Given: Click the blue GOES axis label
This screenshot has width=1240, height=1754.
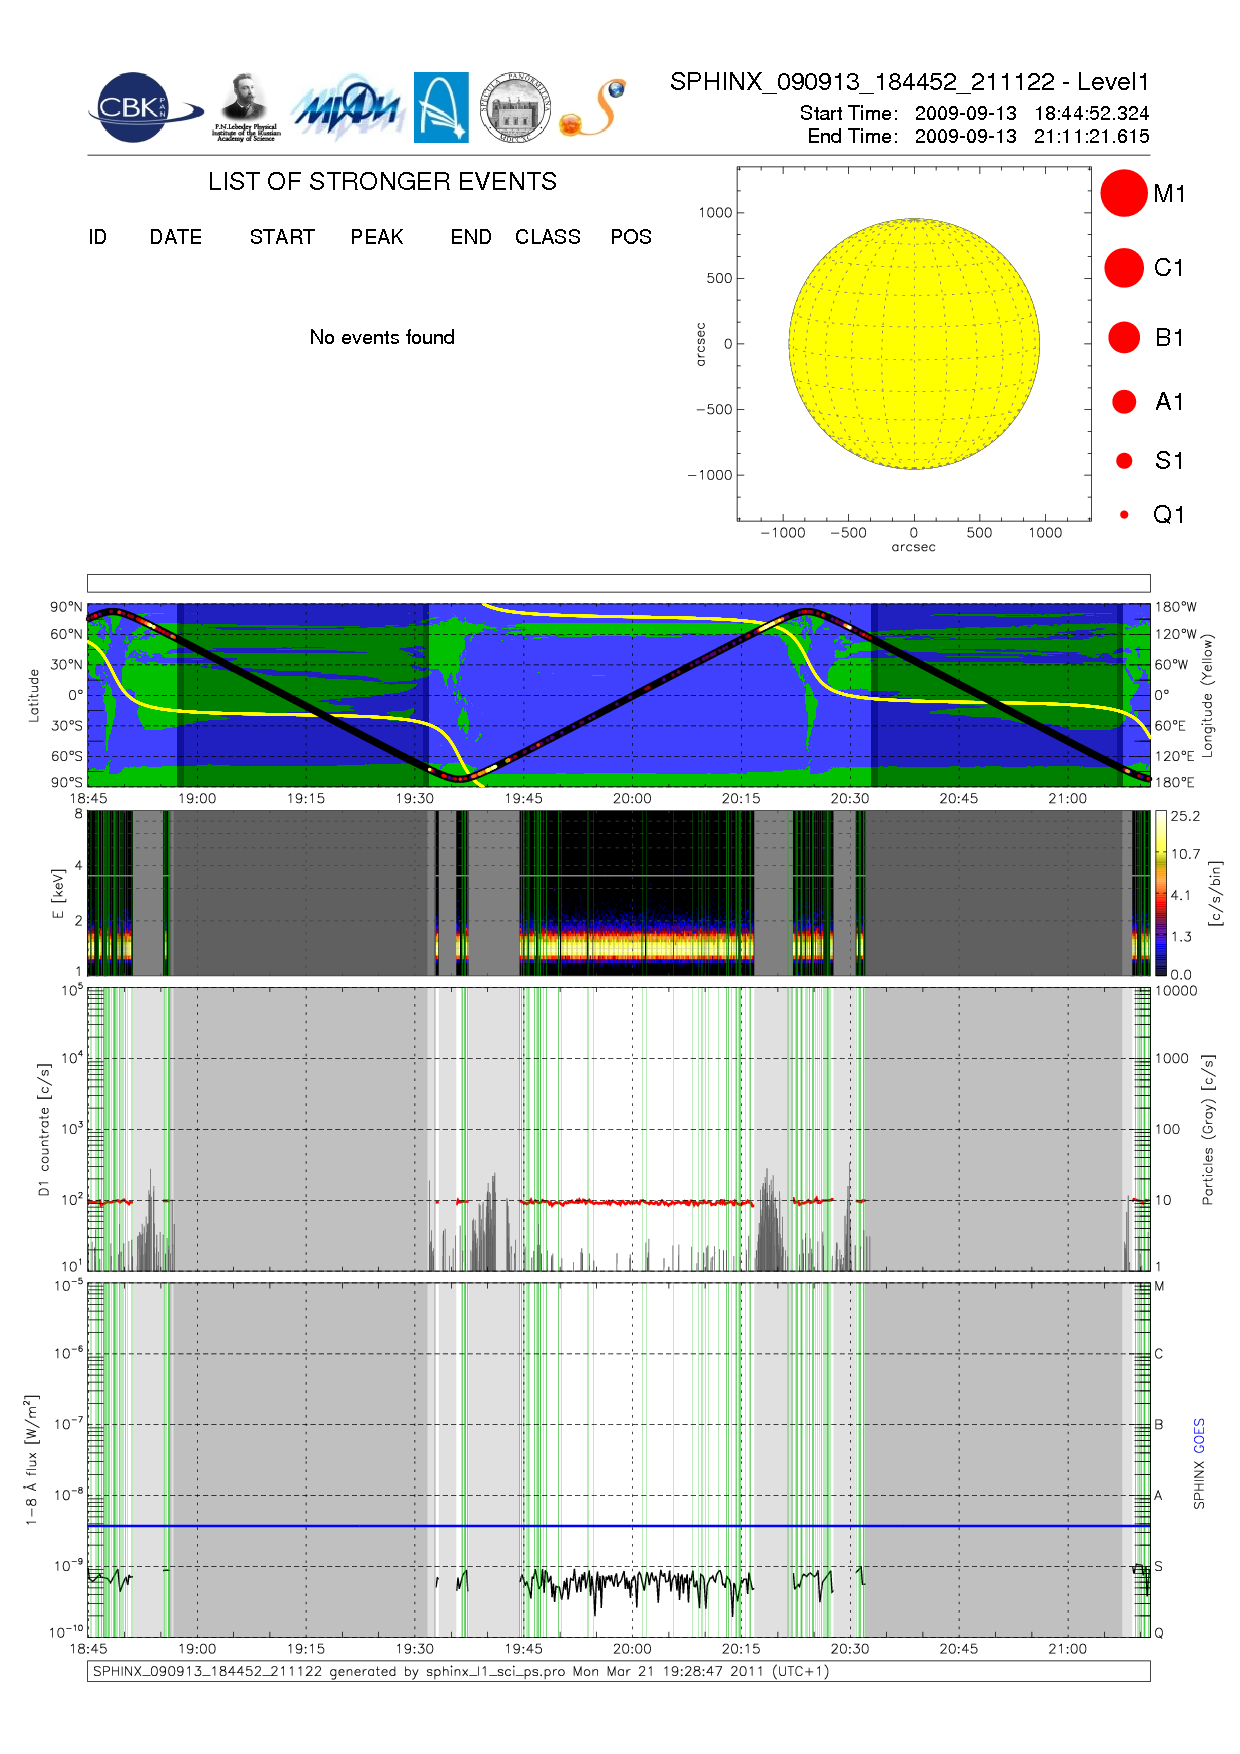Looking at the screenshot, I should [x=1199, y=1435].
